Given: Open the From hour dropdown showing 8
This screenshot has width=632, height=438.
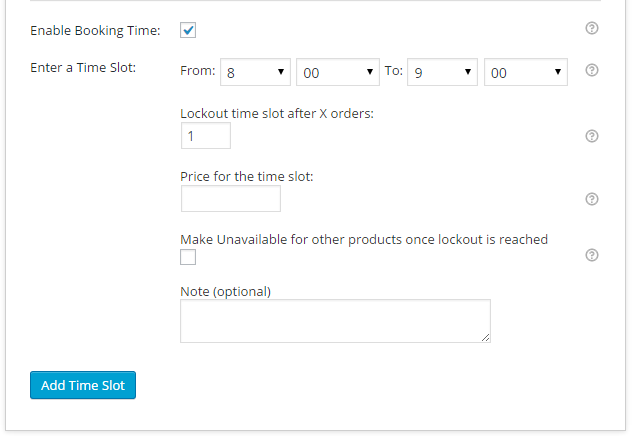Looking at the screenshot, I should [255, 72].
